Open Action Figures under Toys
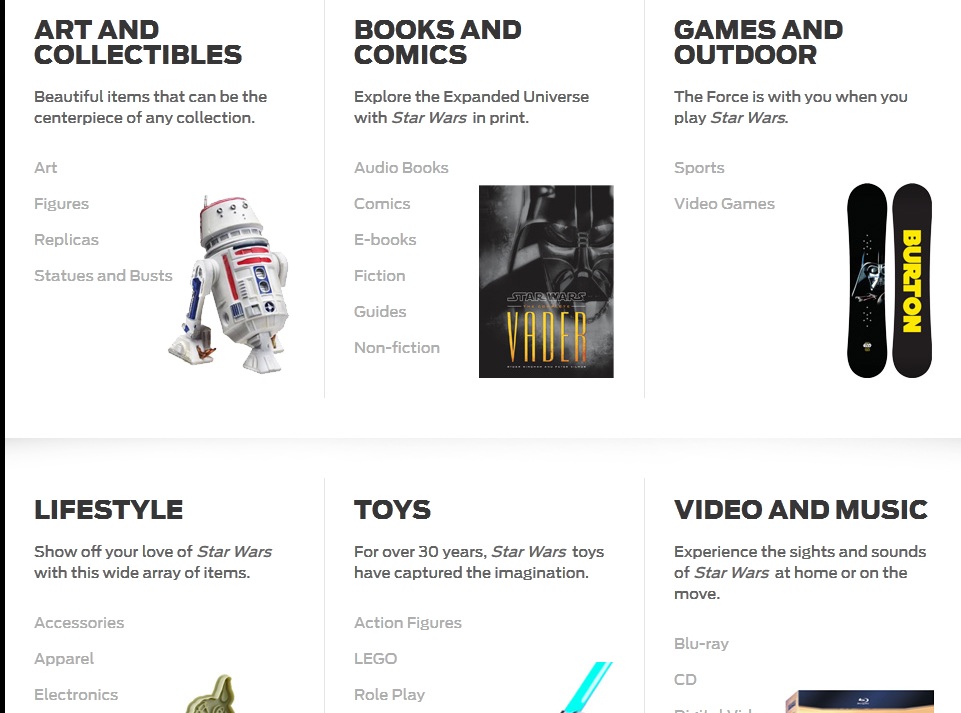This screenshot has height=713, width=961. [x=408, y=623]
